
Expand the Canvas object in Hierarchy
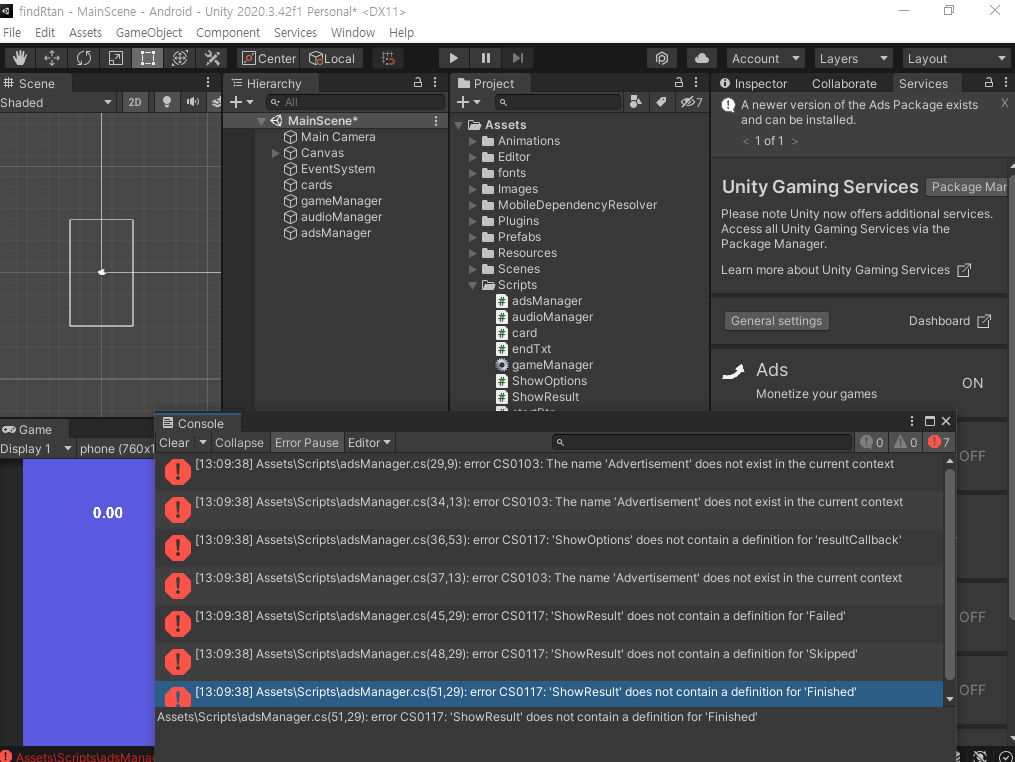[275, 153]
